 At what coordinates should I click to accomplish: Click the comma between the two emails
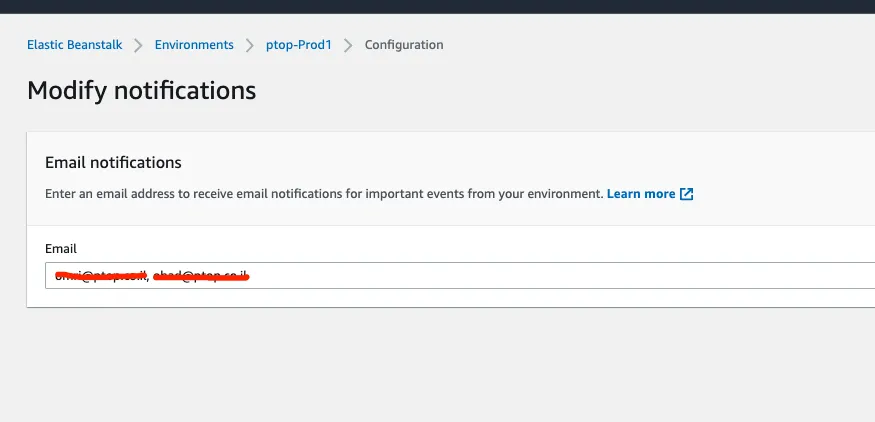148,277
